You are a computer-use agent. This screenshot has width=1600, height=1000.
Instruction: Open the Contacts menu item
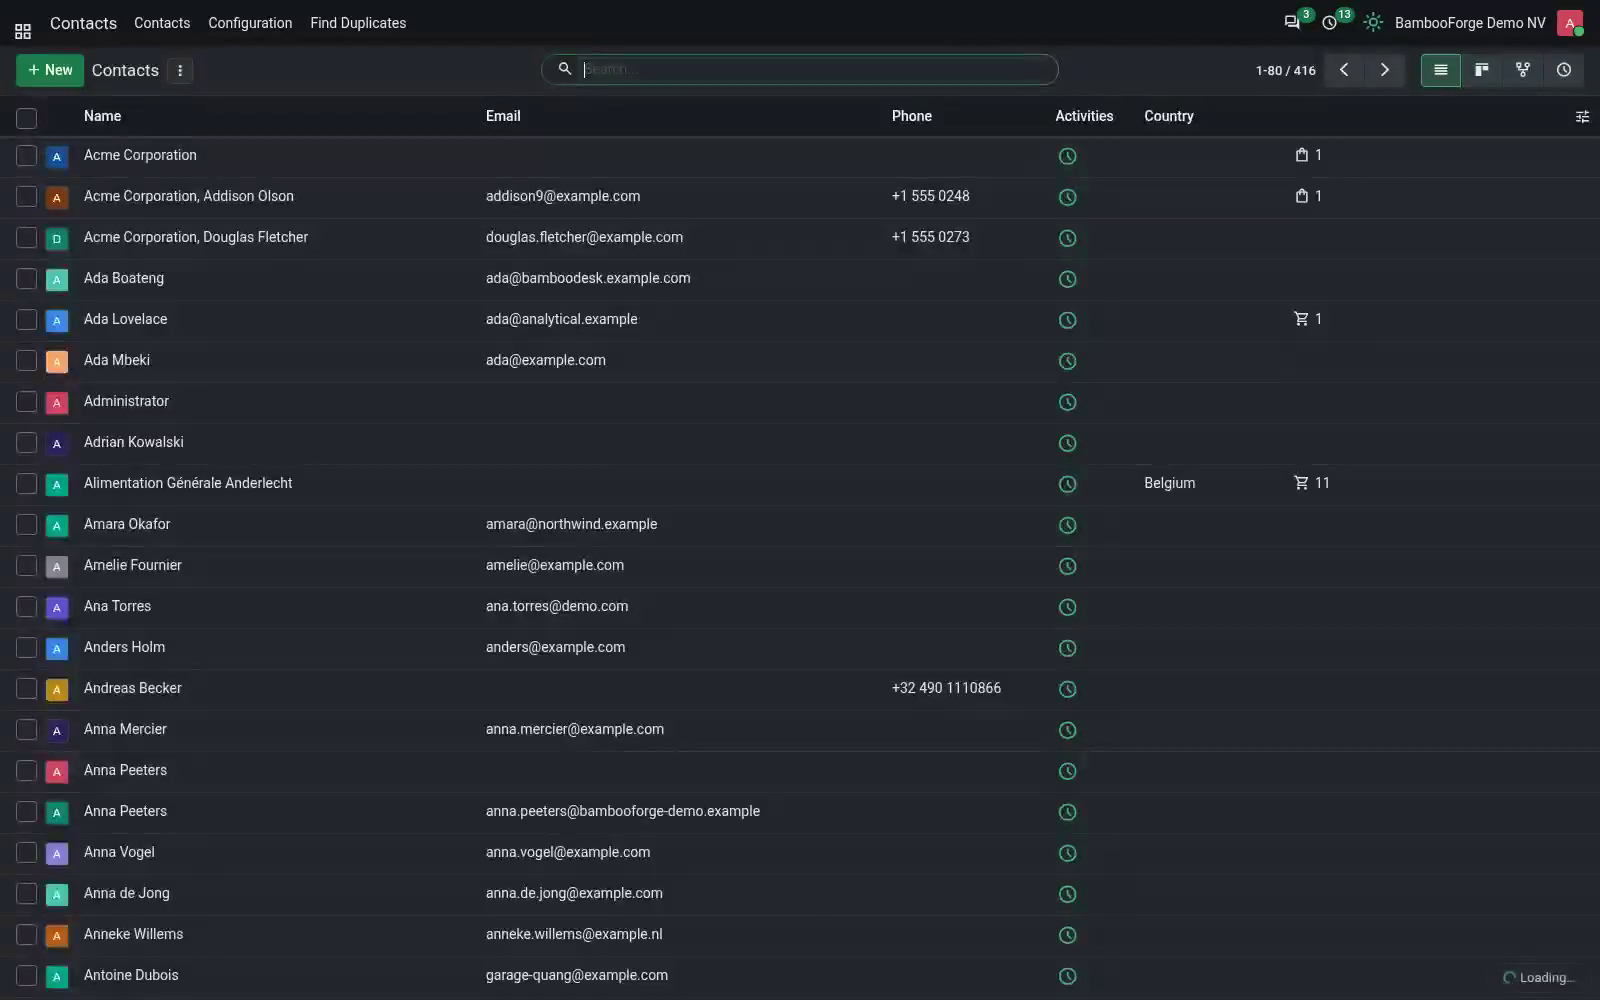pyautogui.click(x=162, y=23)
